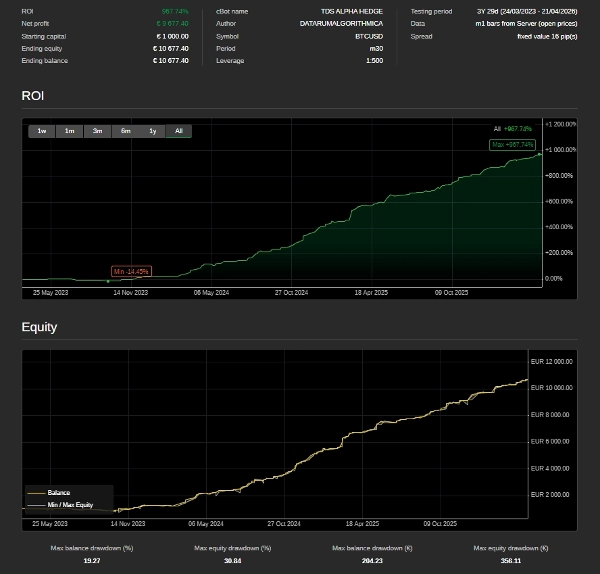Switch ROI chart to 6m range
600x574 pixels.
[126, 131]
